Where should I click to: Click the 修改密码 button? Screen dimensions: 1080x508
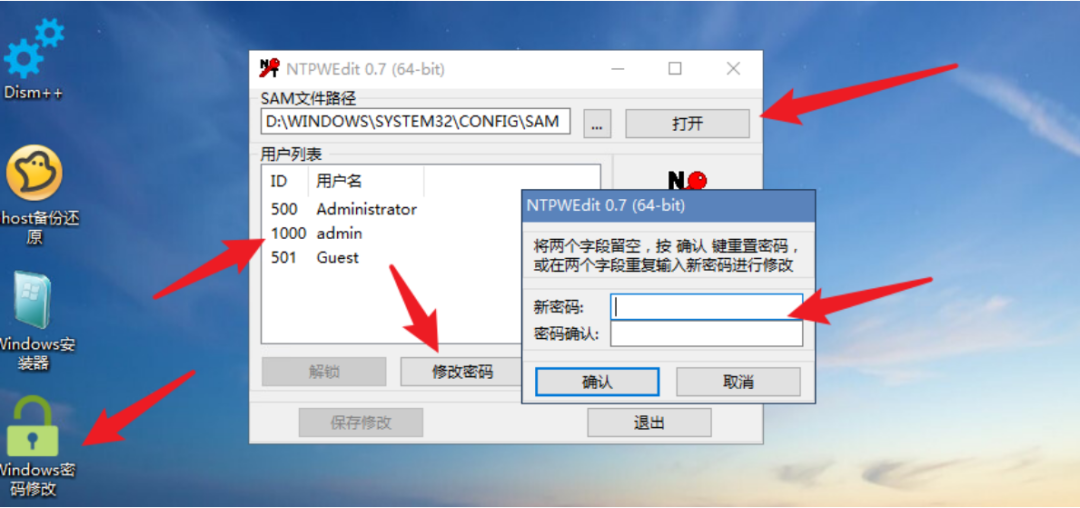click(x=460, y=372)
